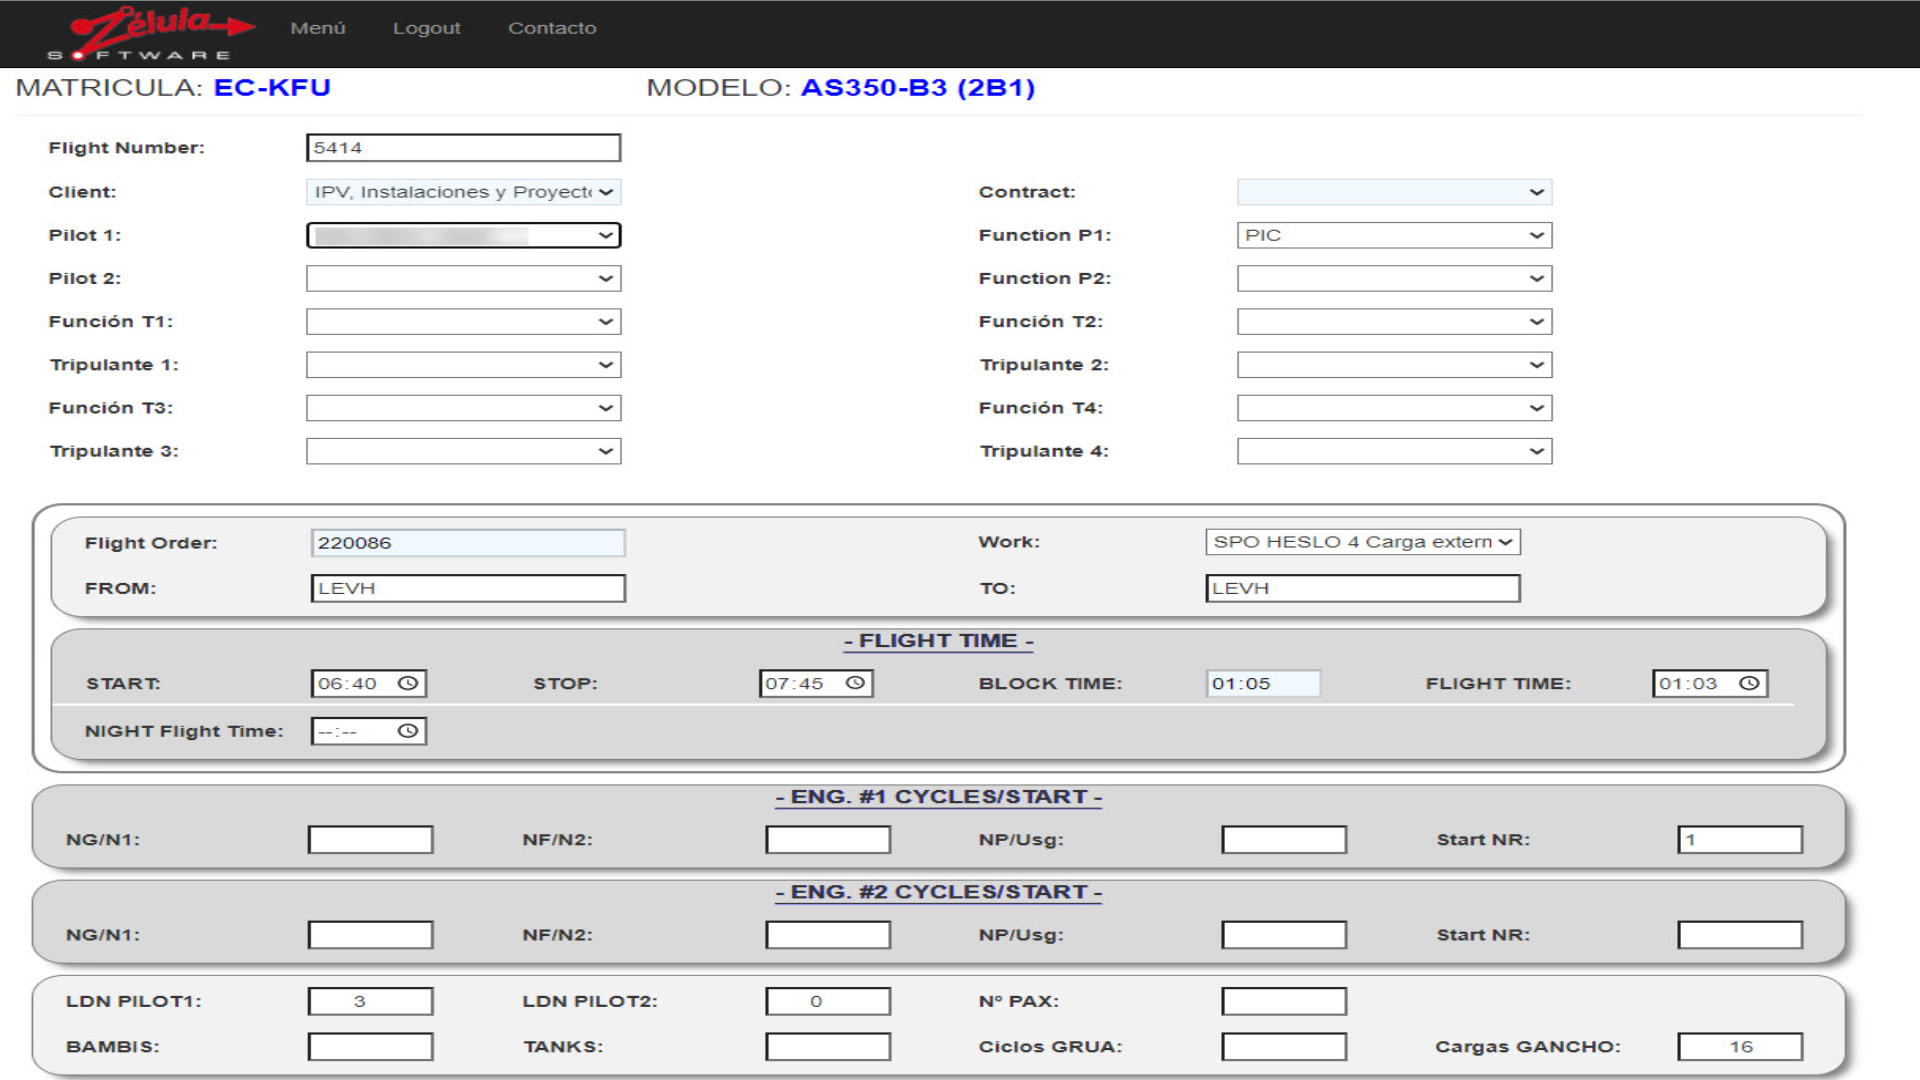
Task: Click Logout in the top bar
Action: tap(427, 28)
